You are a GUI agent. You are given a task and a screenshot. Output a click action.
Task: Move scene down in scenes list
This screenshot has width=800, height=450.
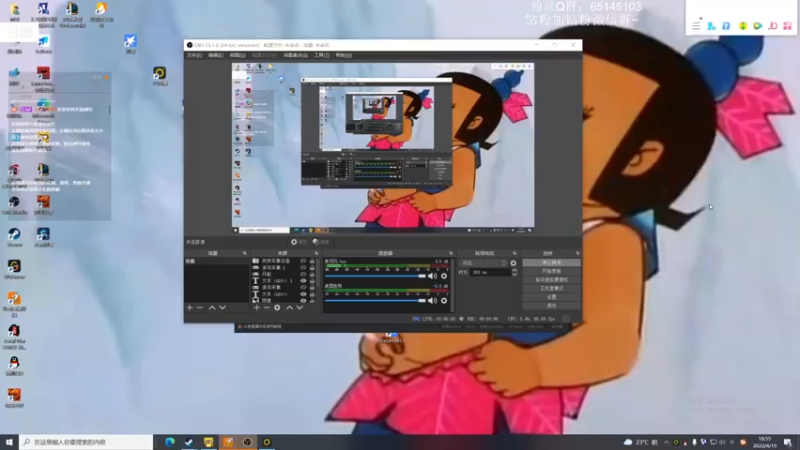222,308
